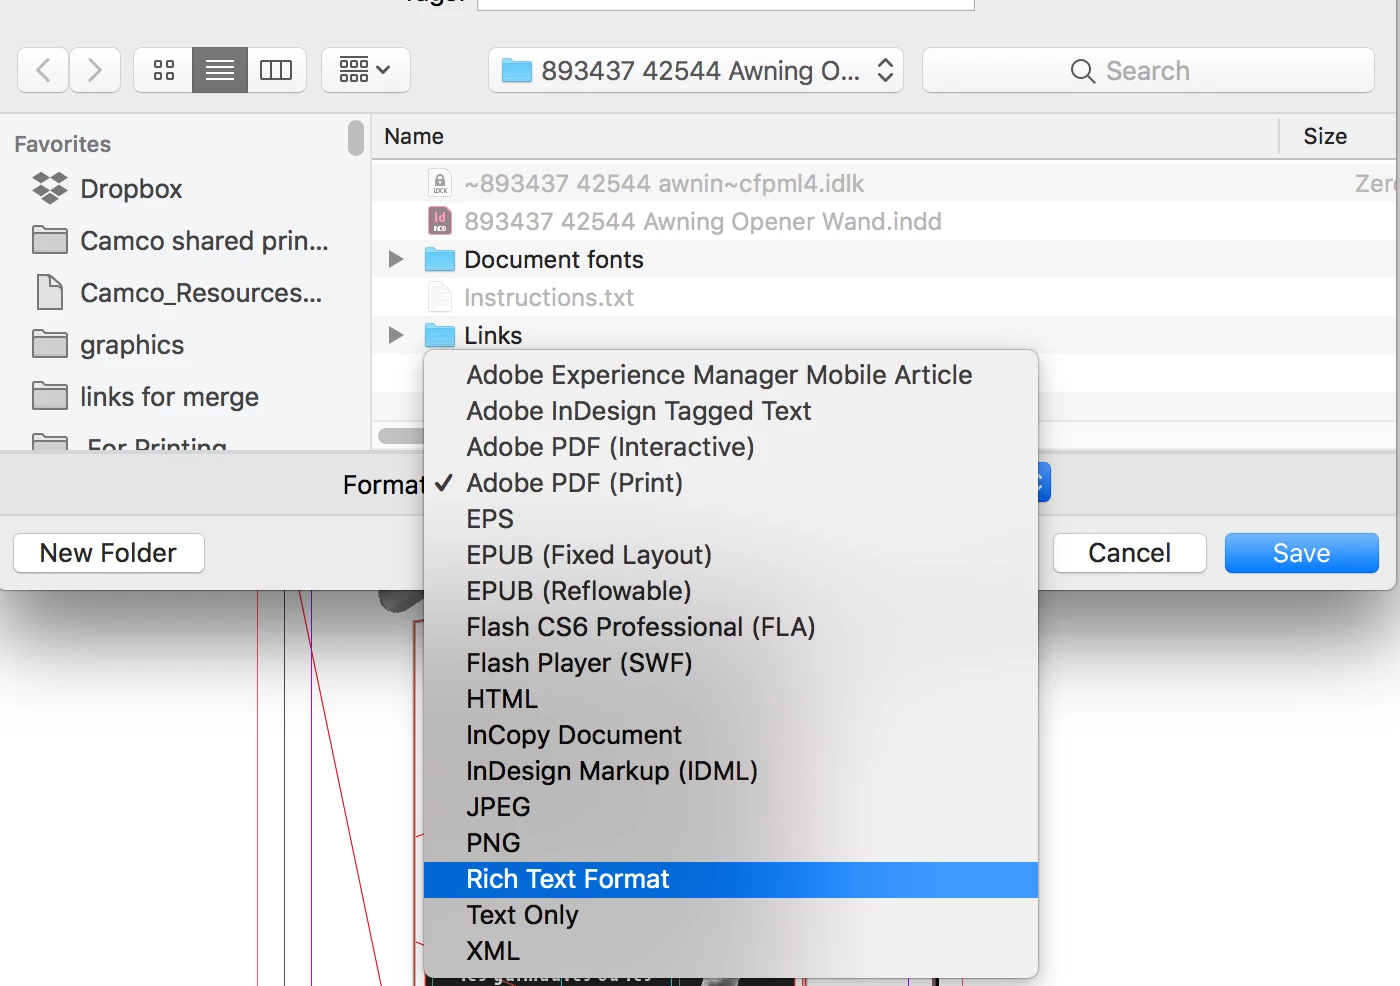The width and height of the screenshot is (1400, 986).
Task: Select the ~893437 42544 awnin~cfpml4.idlk file
Action: click(885, 183)
